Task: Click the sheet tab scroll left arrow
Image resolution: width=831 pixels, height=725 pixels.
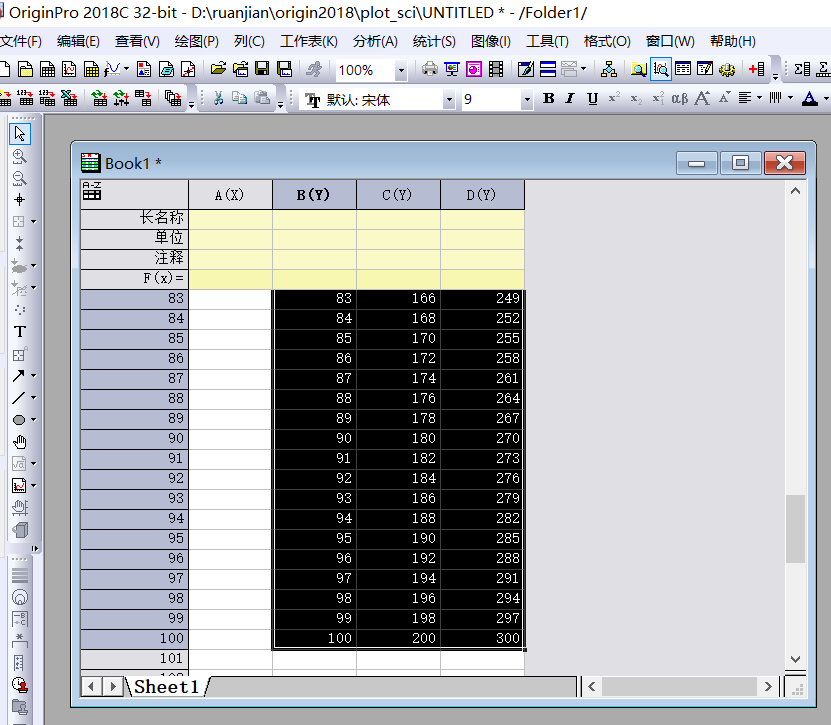Action: [91, 687]
